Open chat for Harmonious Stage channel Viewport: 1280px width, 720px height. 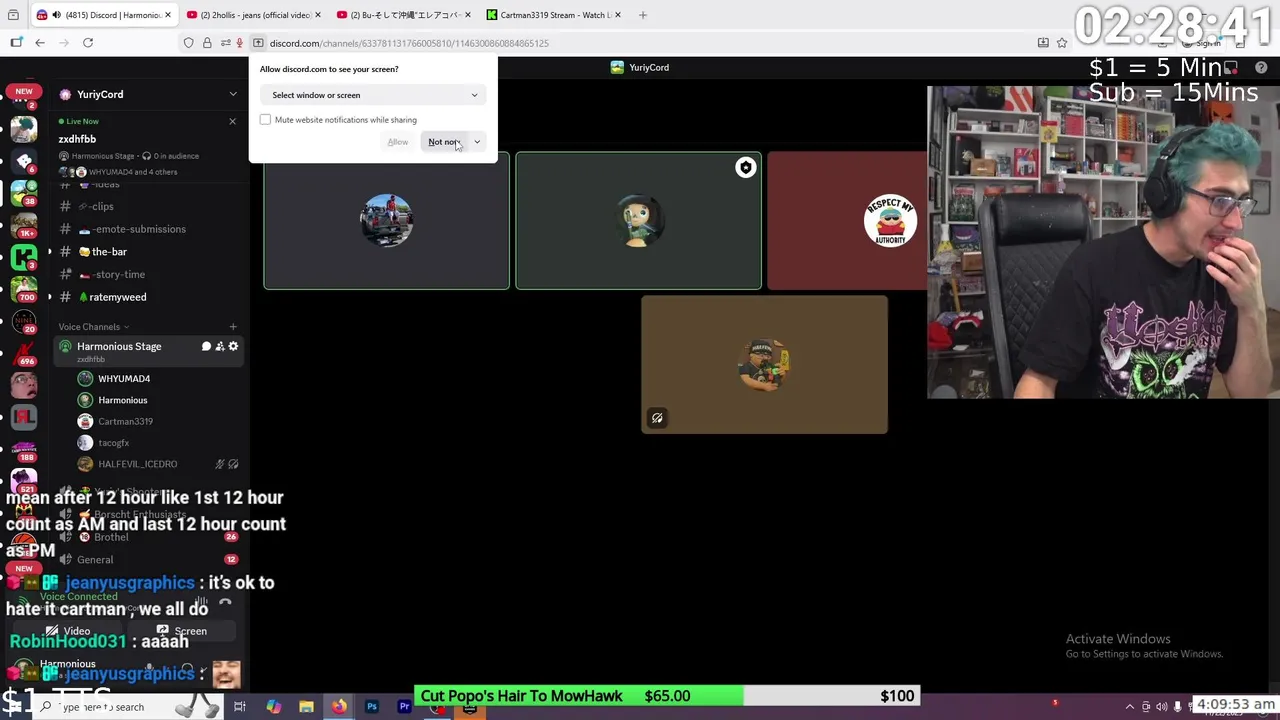[206, 346]
